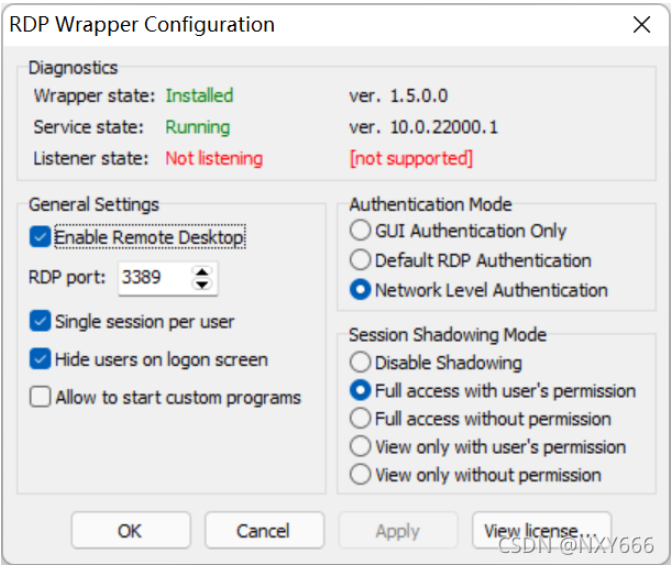Uncheck Hide users on logon screen
This screenshot has width=672, height=570.
pyautogui.click(x=41, y=360)
